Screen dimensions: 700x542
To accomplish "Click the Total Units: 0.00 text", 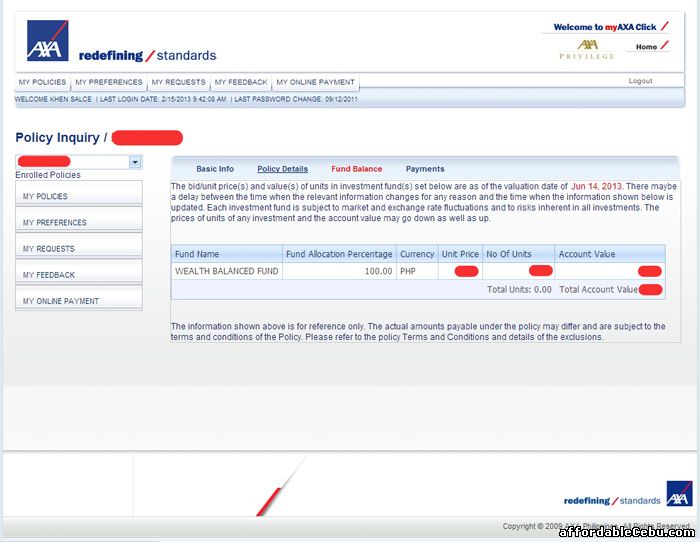I will tap(519, 289).
